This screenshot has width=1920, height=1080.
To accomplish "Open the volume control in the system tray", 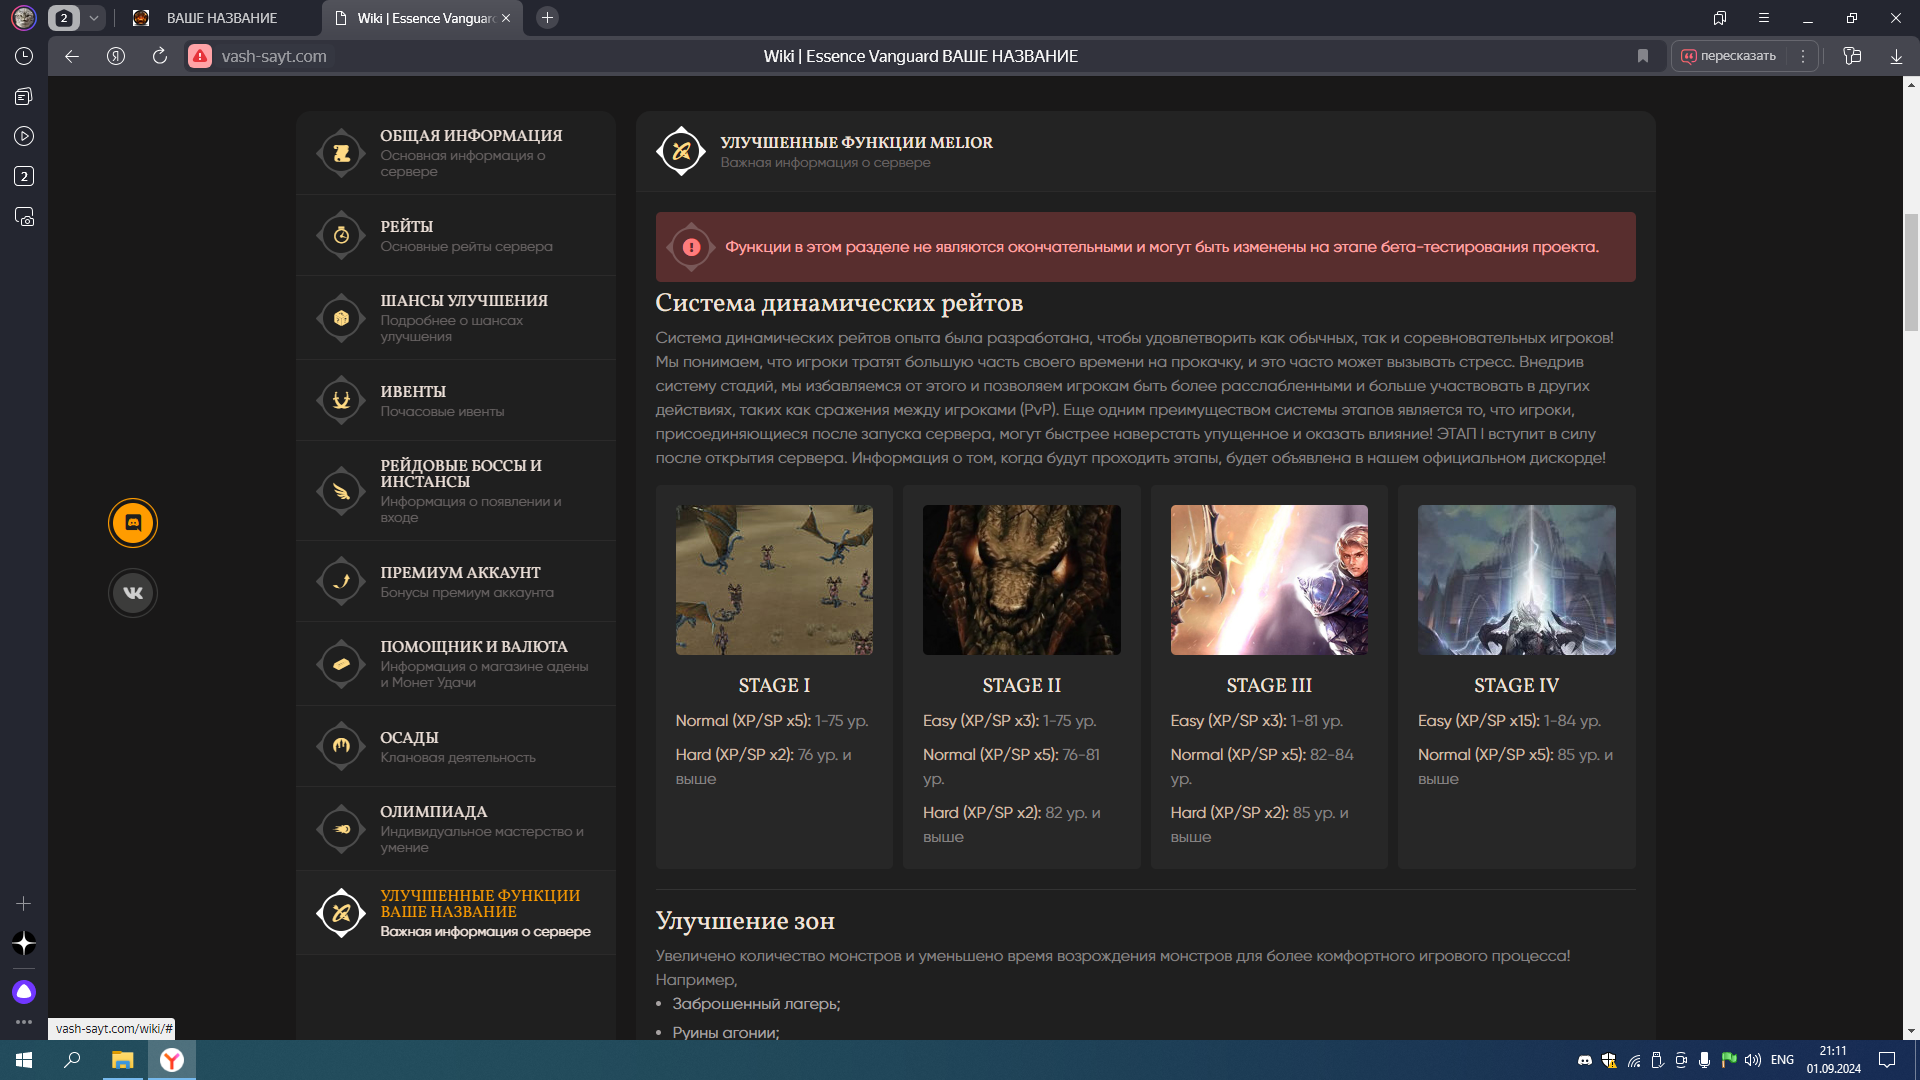I will click(x=1752, y=1060).
